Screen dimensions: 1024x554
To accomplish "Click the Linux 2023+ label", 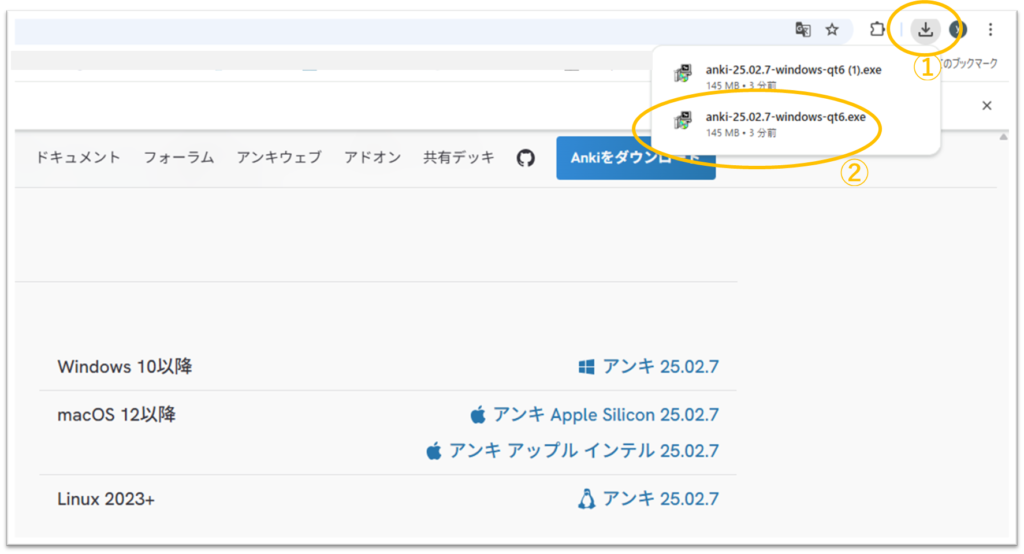I will tap(106, 500).
